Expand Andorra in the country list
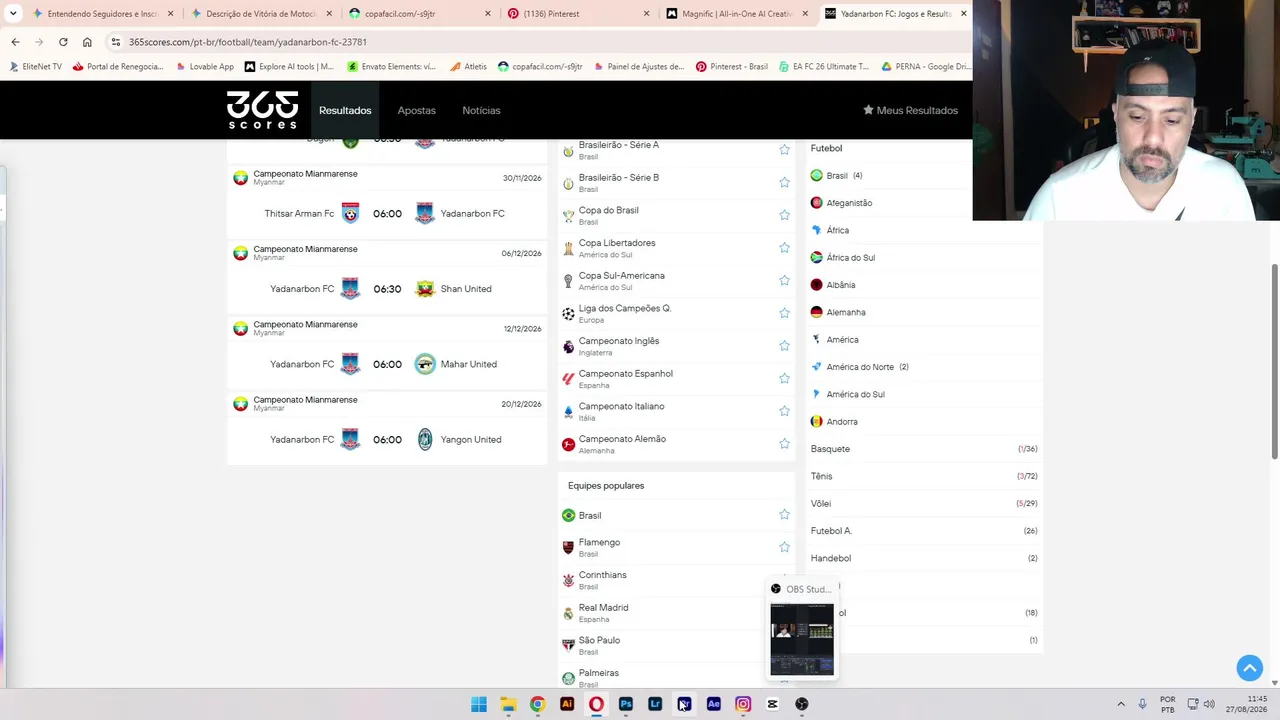The height and width of the screenshot is (720, 1280). tap(925, 421)
